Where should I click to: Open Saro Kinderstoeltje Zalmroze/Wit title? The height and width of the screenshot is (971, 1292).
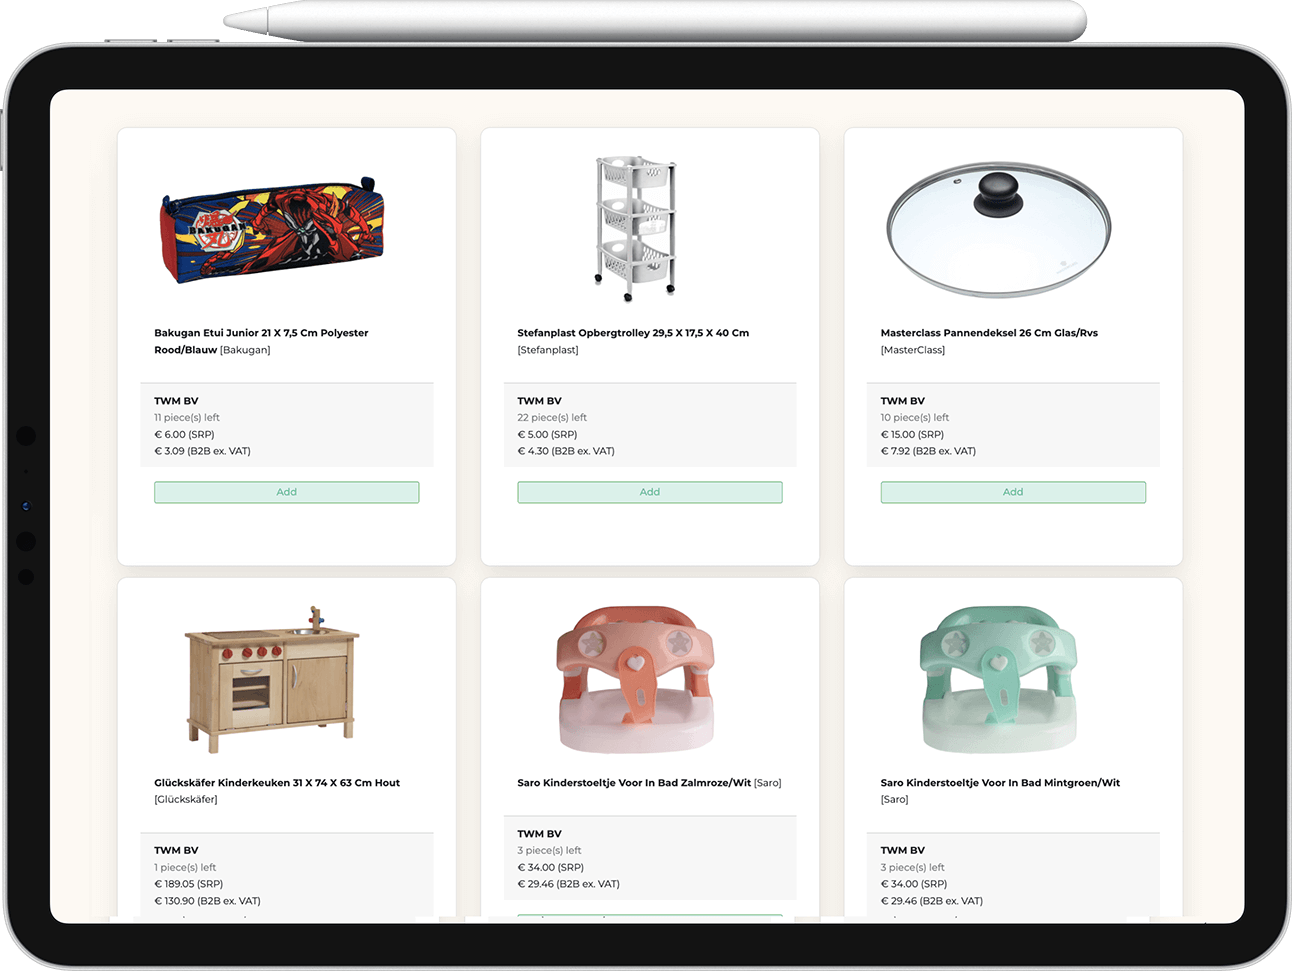click(x=634, y=783)
